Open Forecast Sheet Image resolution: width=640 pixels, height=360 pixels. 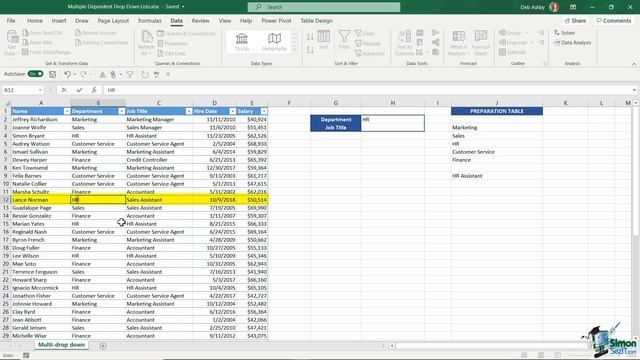(480, 43)
